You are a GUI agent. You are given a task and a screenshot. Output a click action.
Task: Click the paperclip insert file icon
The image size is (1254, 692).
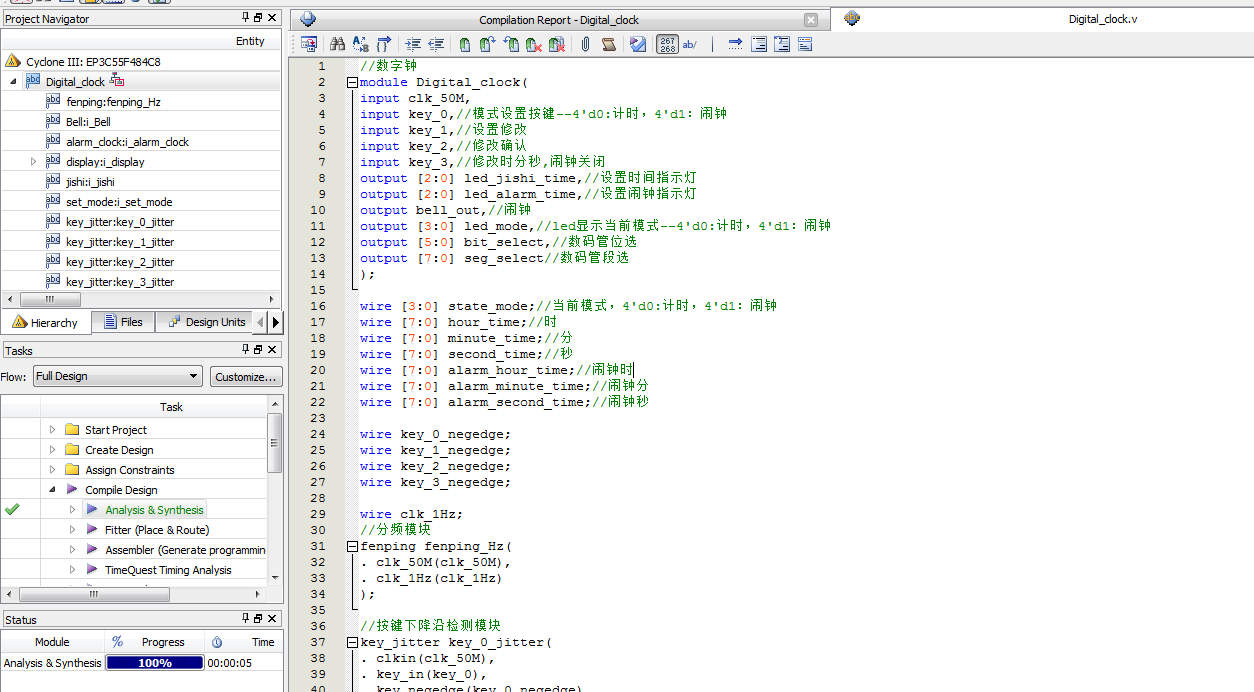coord(586,44)
